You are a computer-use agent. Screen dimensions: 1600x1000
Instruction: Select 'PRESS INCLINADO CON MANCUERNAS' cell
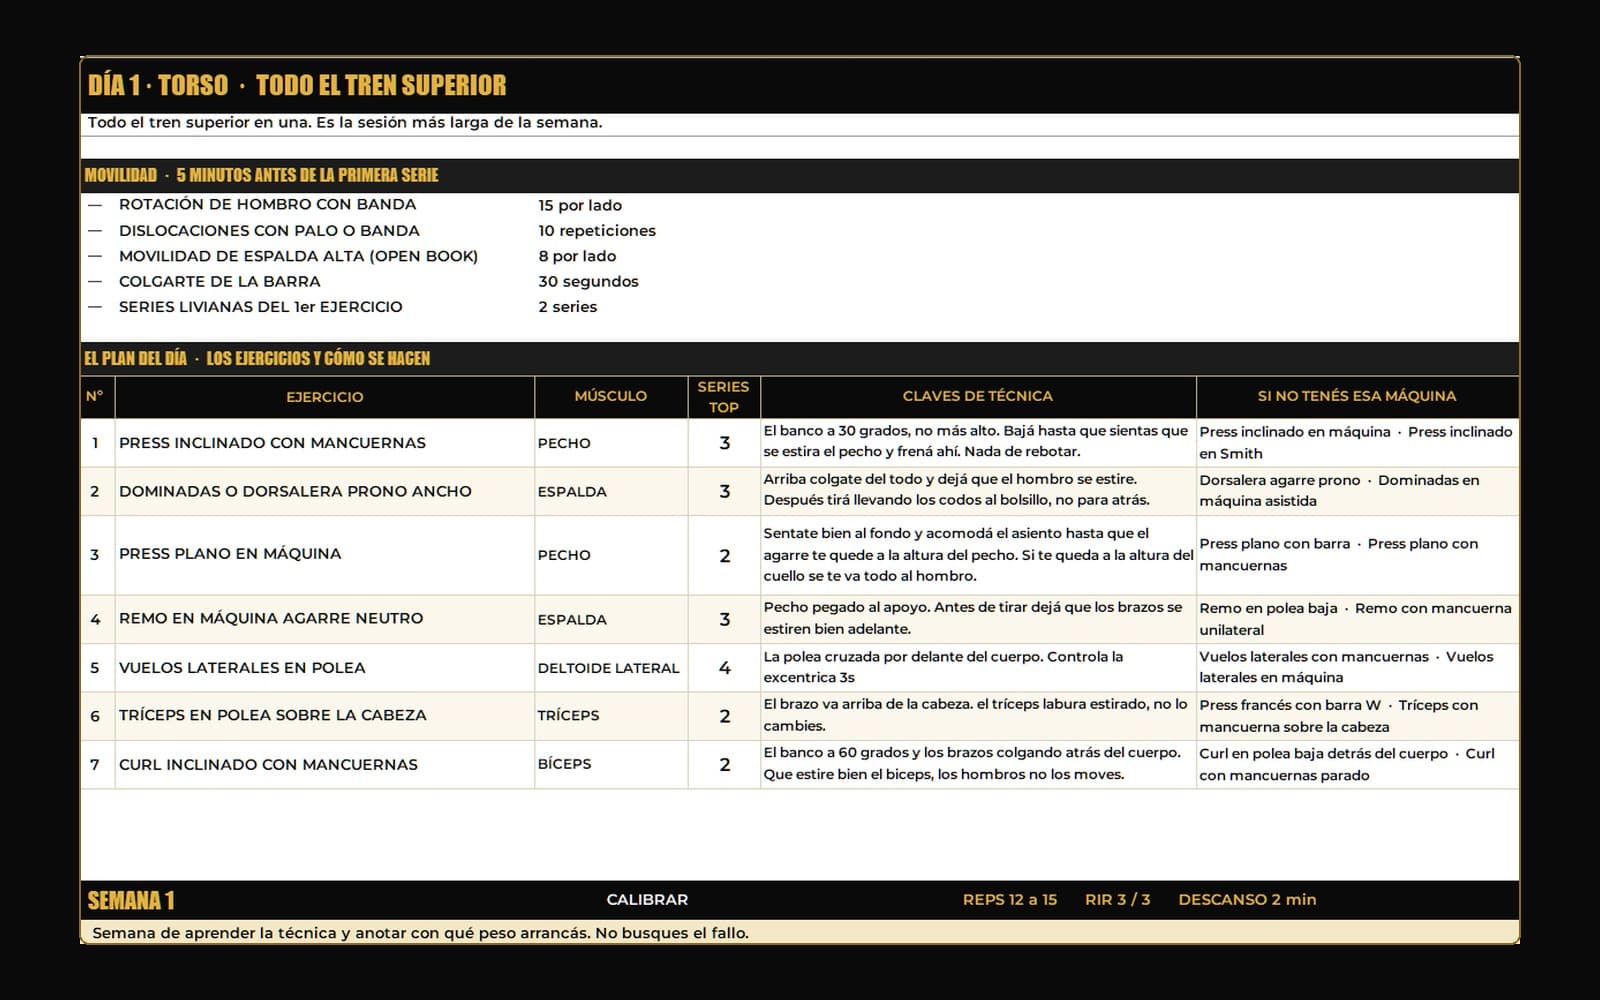coord(325,443)
